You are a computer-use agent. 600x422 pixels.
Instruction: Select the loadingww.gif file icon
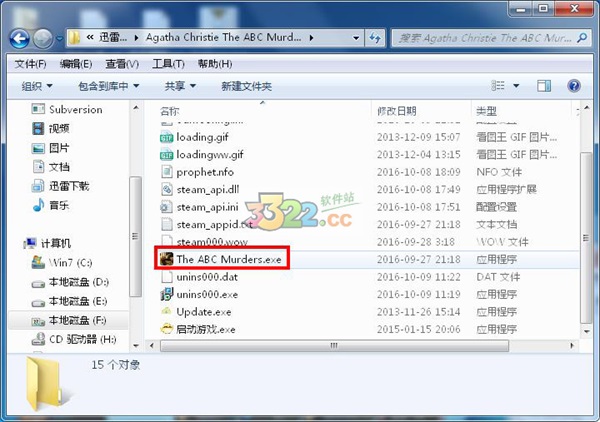(166, 155)
